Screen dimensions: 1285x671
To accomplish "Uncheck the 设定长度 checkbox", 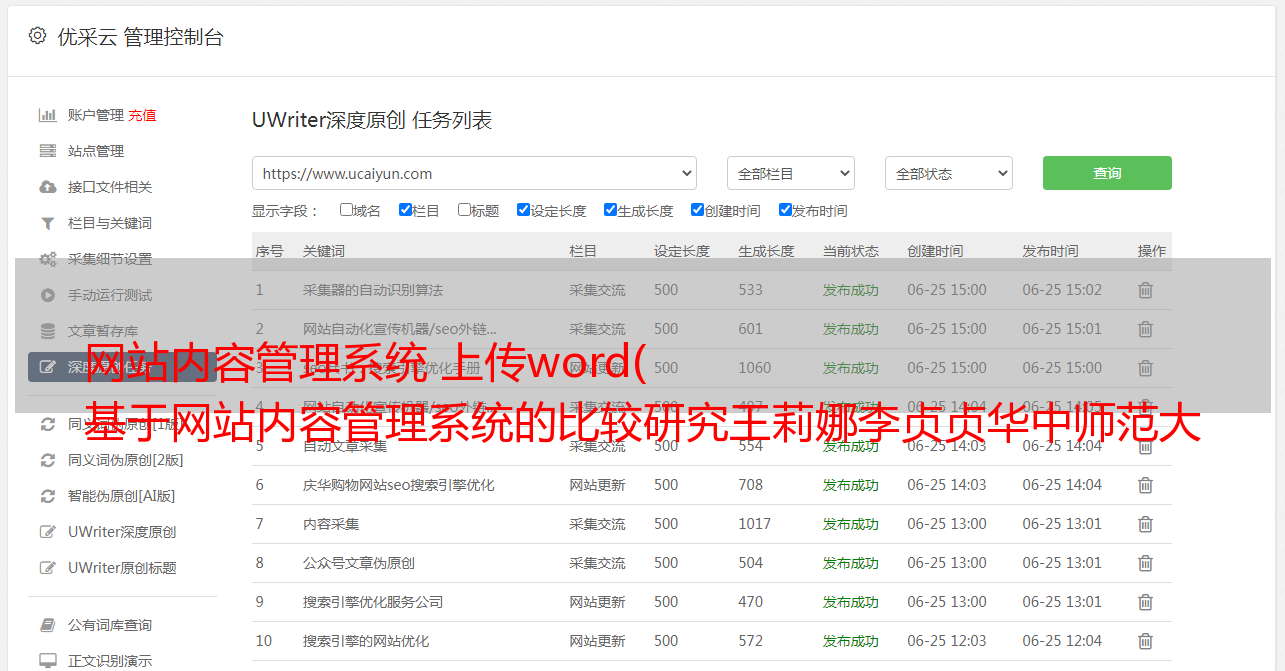I will [523, 210].
